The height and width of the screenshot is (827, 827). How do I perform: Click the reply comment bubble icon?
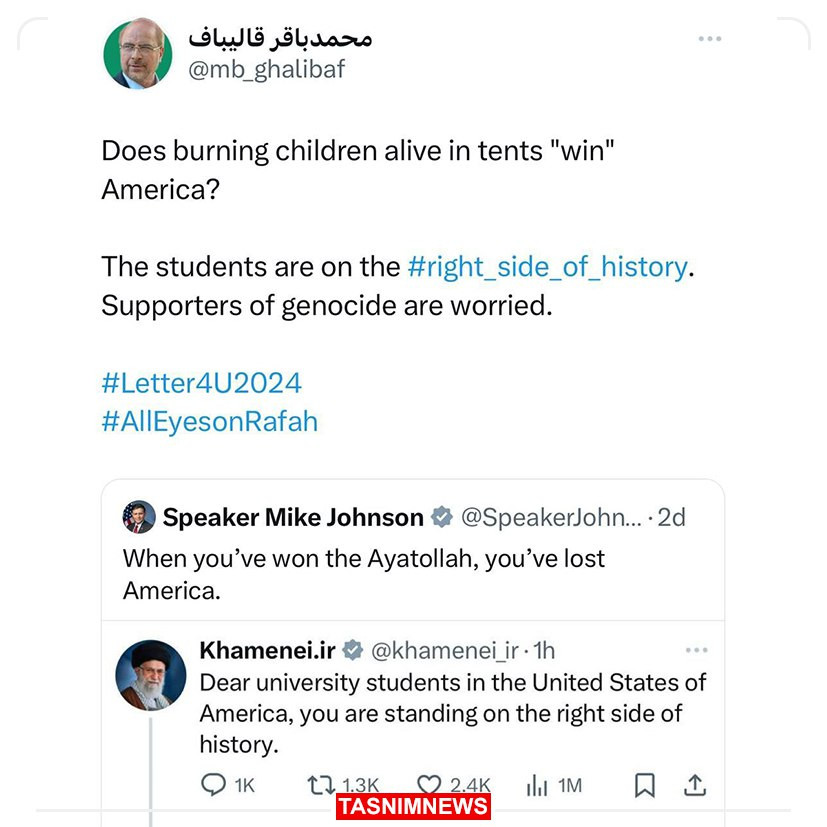click(214, 785)
